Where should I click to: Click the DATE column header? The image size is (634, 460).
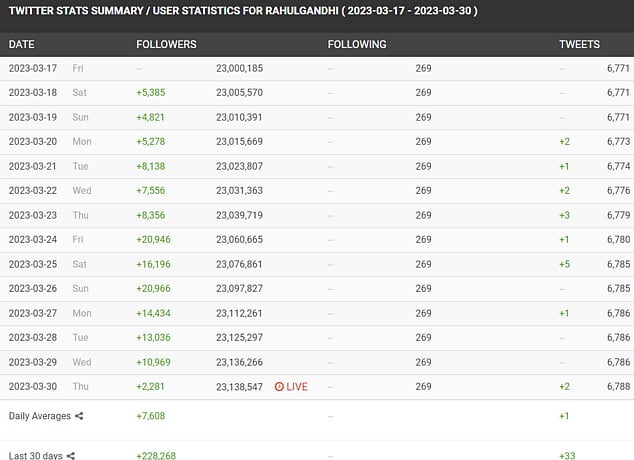point(21,44)
